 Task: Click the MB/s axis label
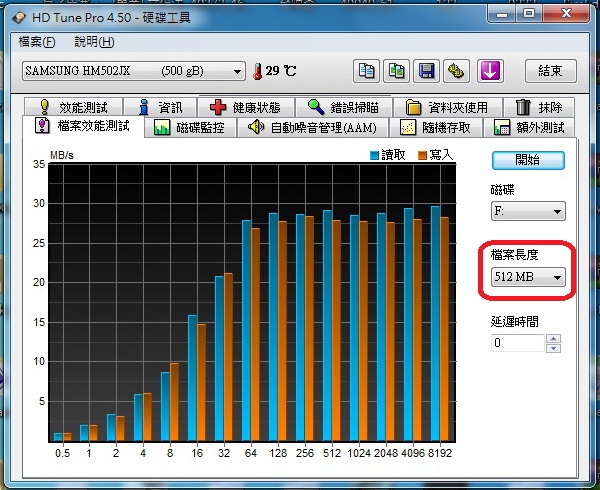(x=62, y=155)
